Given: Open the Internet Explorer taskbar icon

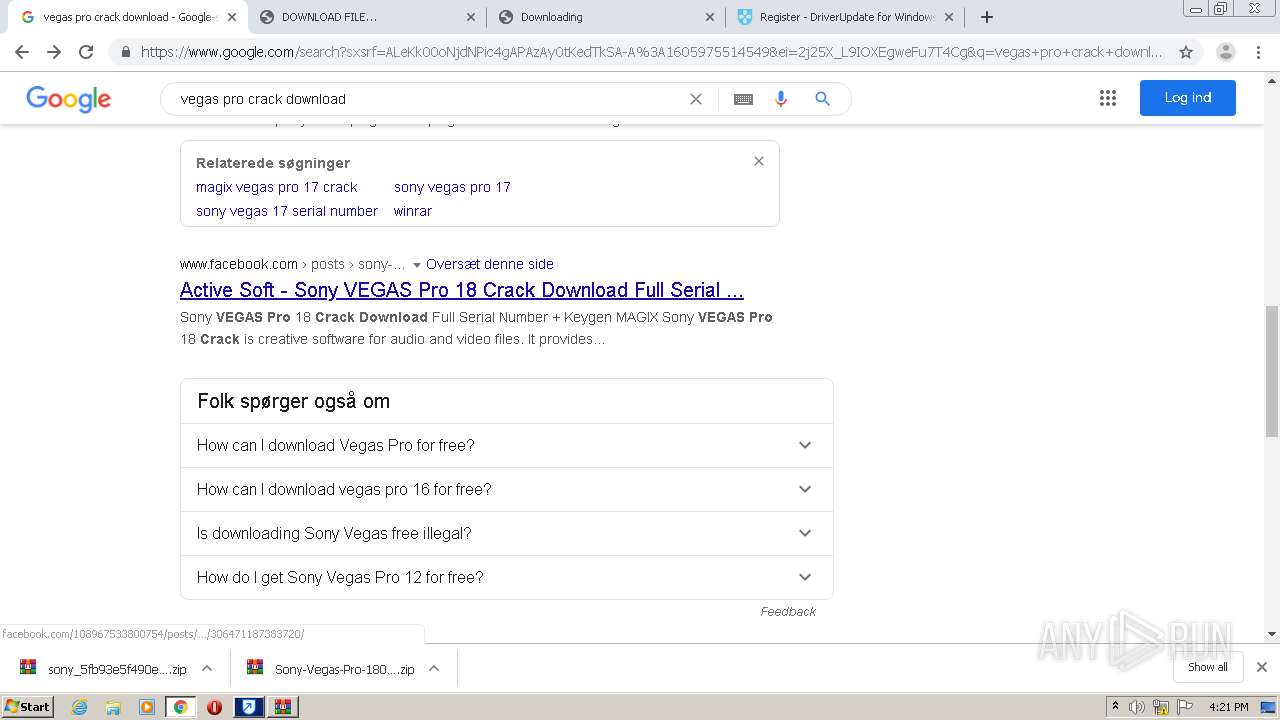Looking at the screenshot, I should pyautogui.click(x=80, y=707).
